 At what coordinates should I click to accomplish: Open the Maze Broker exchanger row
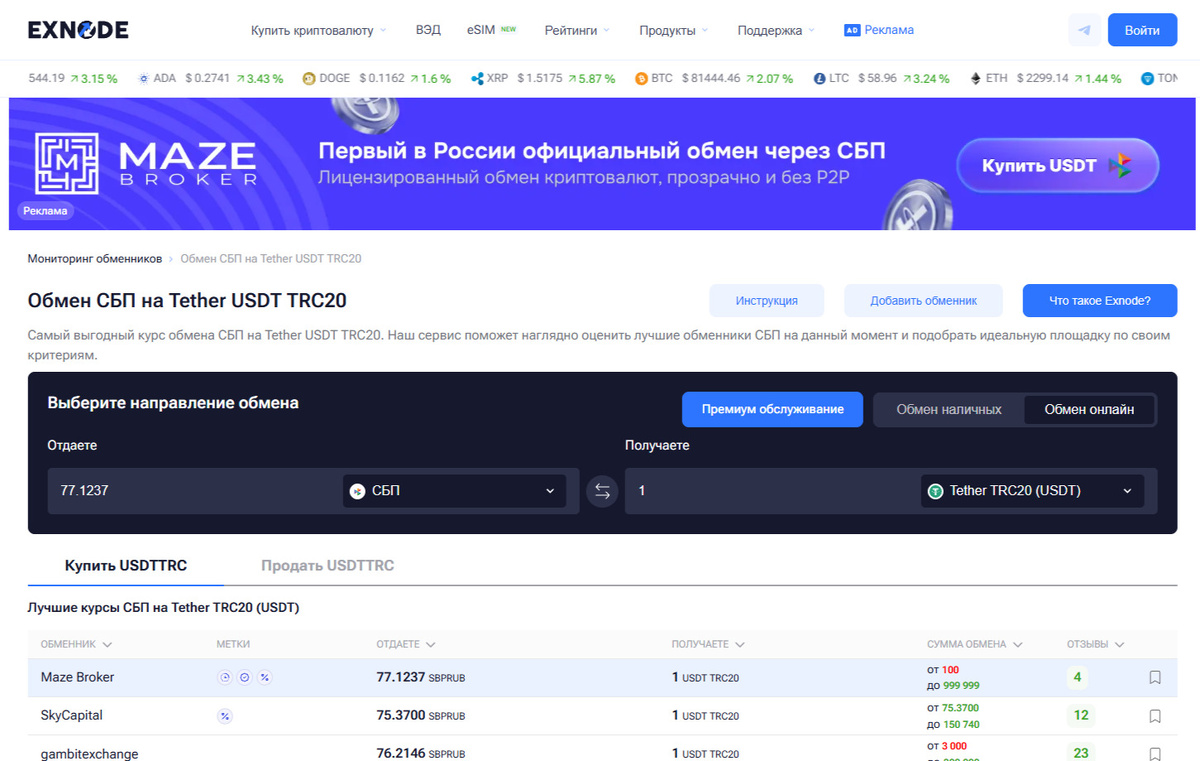coord(602,677)
